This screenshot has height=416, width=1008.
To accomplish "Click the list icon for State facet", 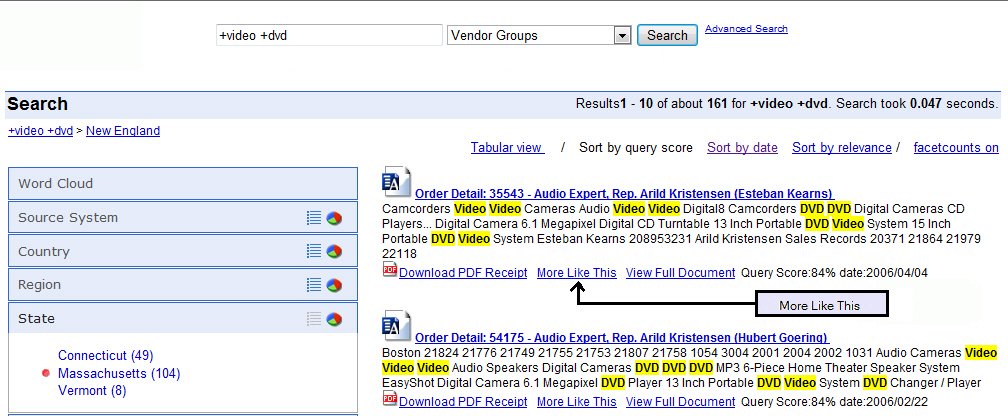I will [314, 318].
